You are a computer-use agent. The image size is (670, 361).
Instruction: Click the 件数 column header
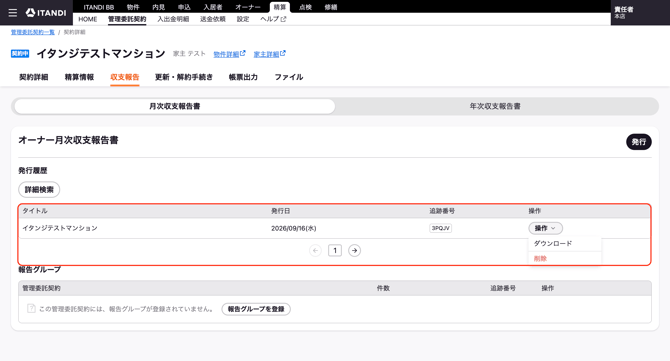(x=383, y=288)
